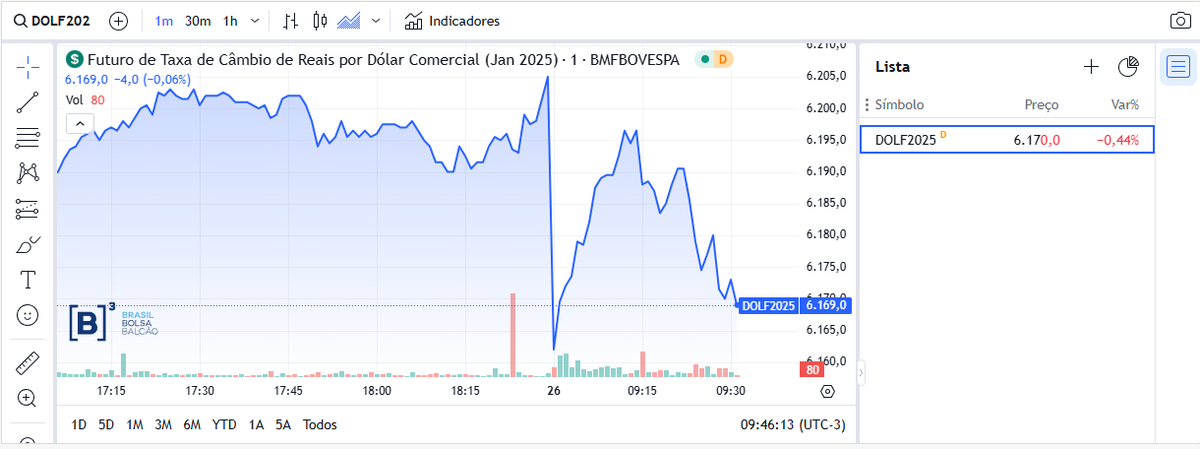Viewport: 1200px width, 449px height.
Task: Open the Indicadores menu
Action: (452, 20)
